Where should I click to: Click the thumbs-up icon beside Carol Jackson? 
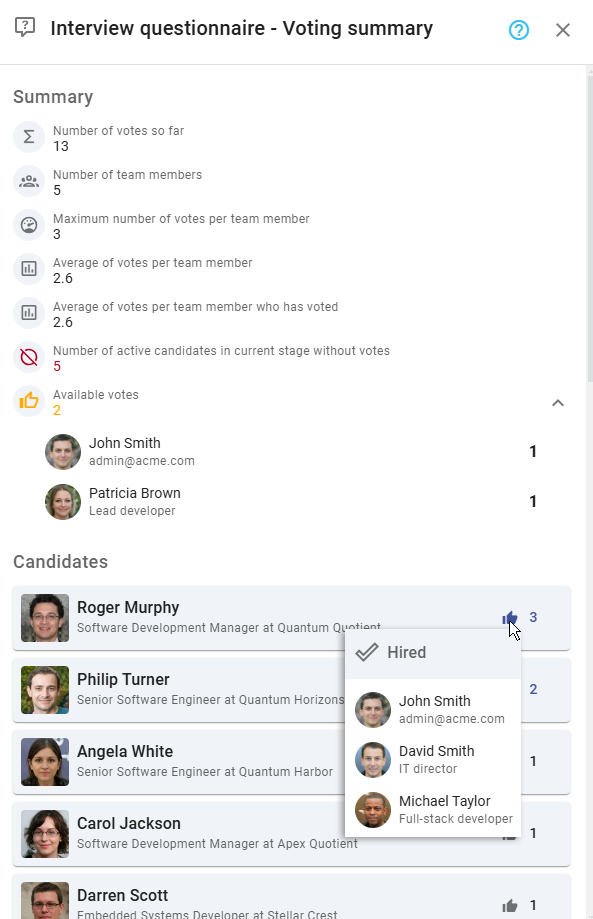[510, 834]
